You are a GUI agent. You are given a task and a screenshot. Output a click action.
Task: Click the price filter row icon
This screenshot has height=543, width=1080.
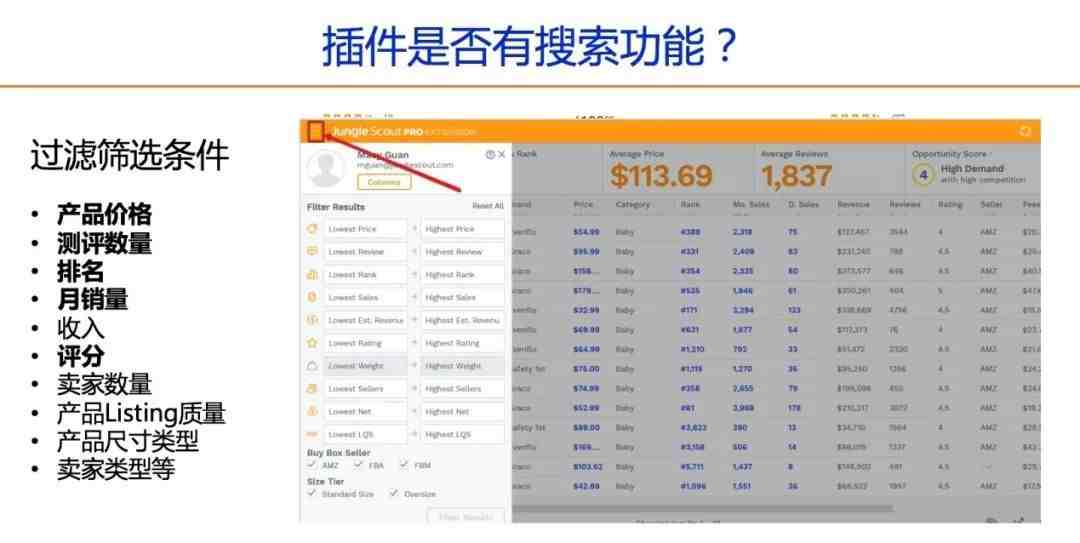[x=312, y=229]
